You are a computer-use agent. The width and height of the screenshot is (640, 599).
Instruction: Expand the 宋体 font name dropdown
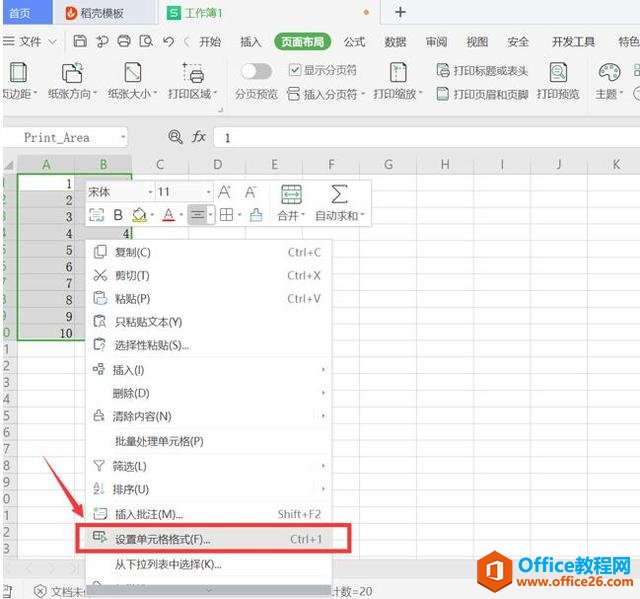pyautogui.click(x=150, y=192)
